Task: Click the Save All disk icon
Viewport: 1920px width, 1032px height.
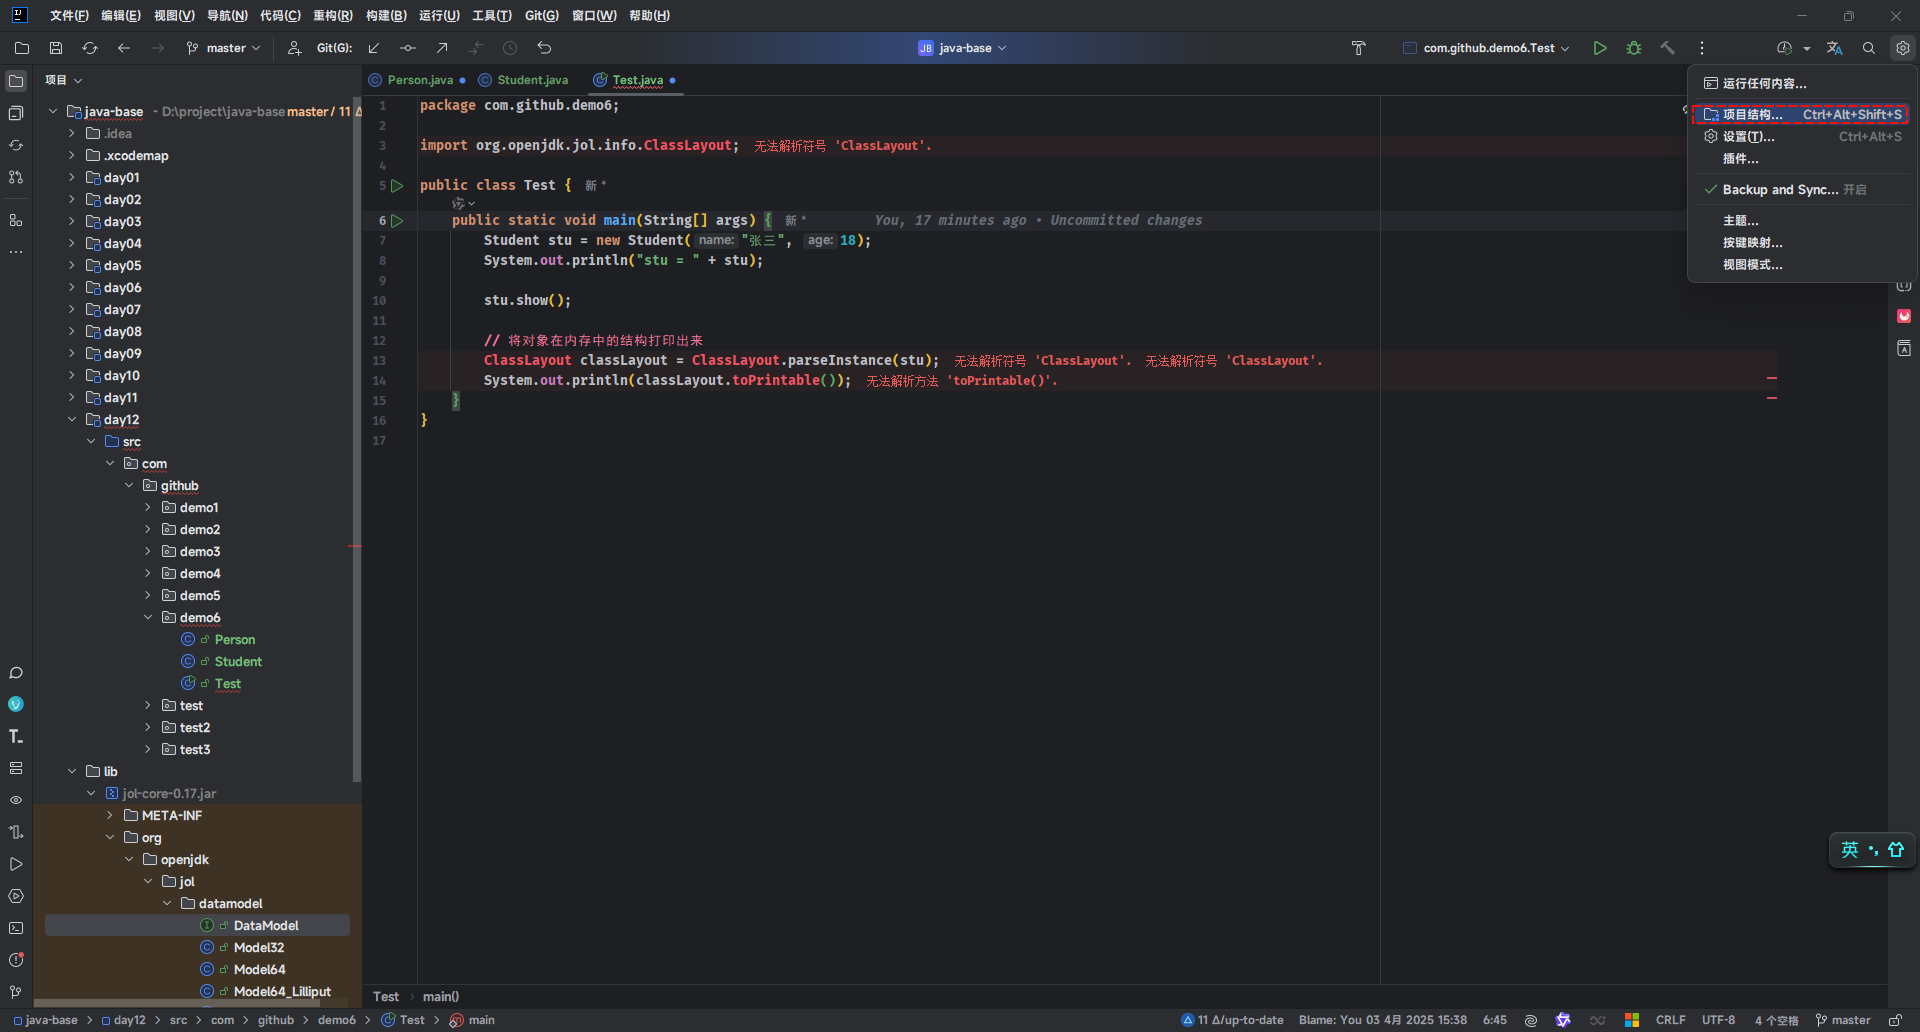Action: pos(56,48)
